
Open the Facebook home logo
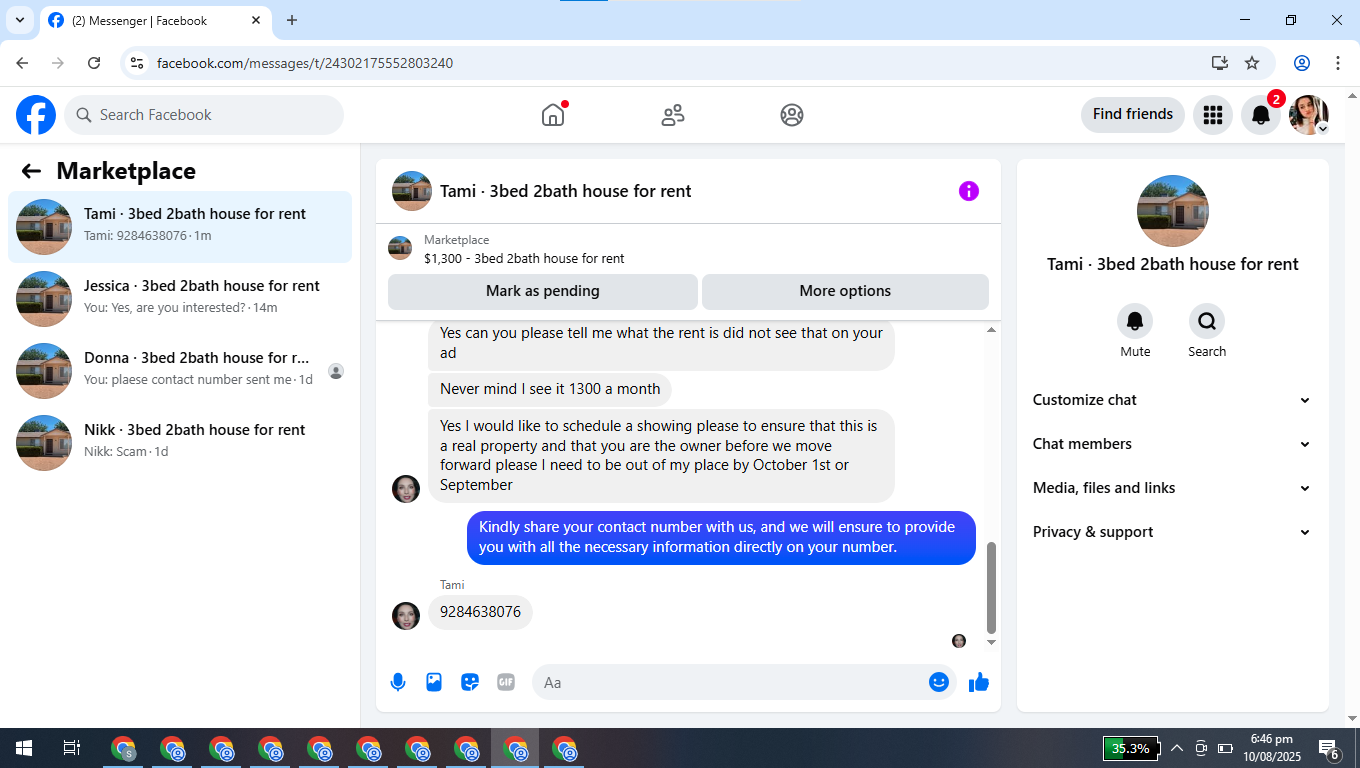(x=36, y=115)
